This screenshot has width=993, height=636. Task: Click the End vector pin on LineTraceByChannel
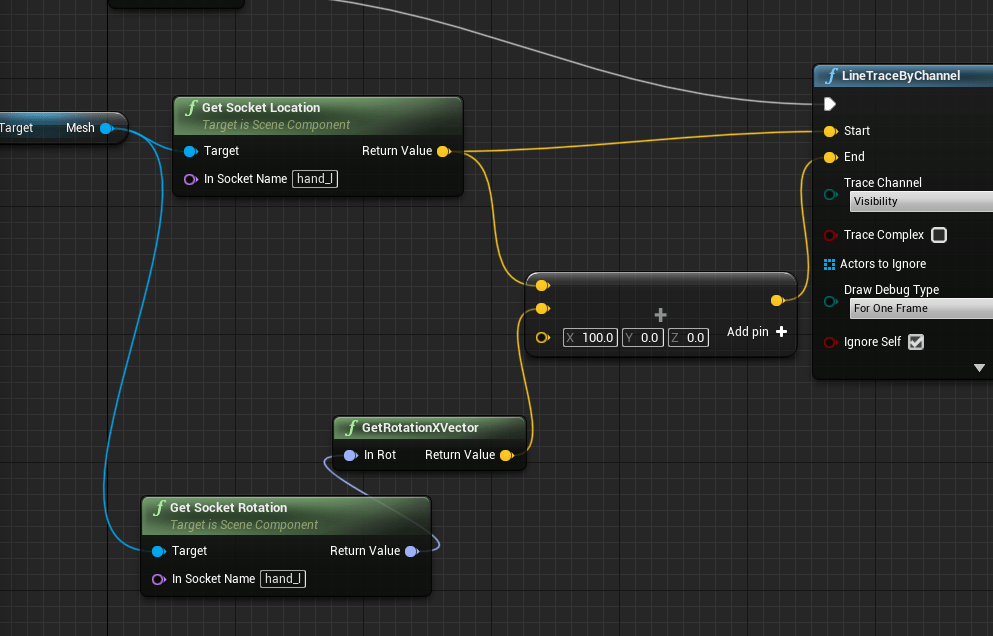point(830,157)
